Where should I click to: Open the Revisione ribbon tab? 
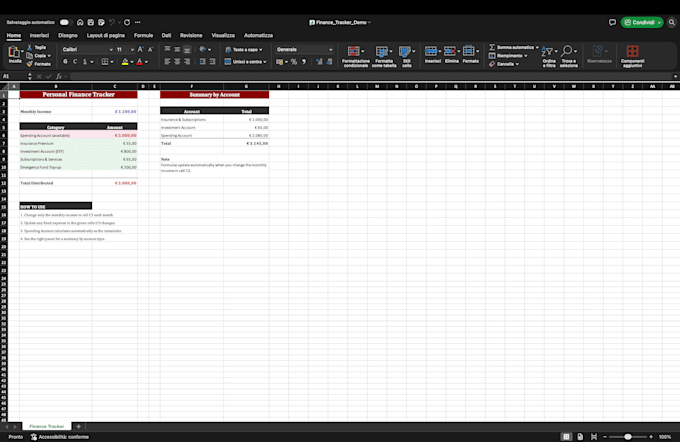[191, 36]
